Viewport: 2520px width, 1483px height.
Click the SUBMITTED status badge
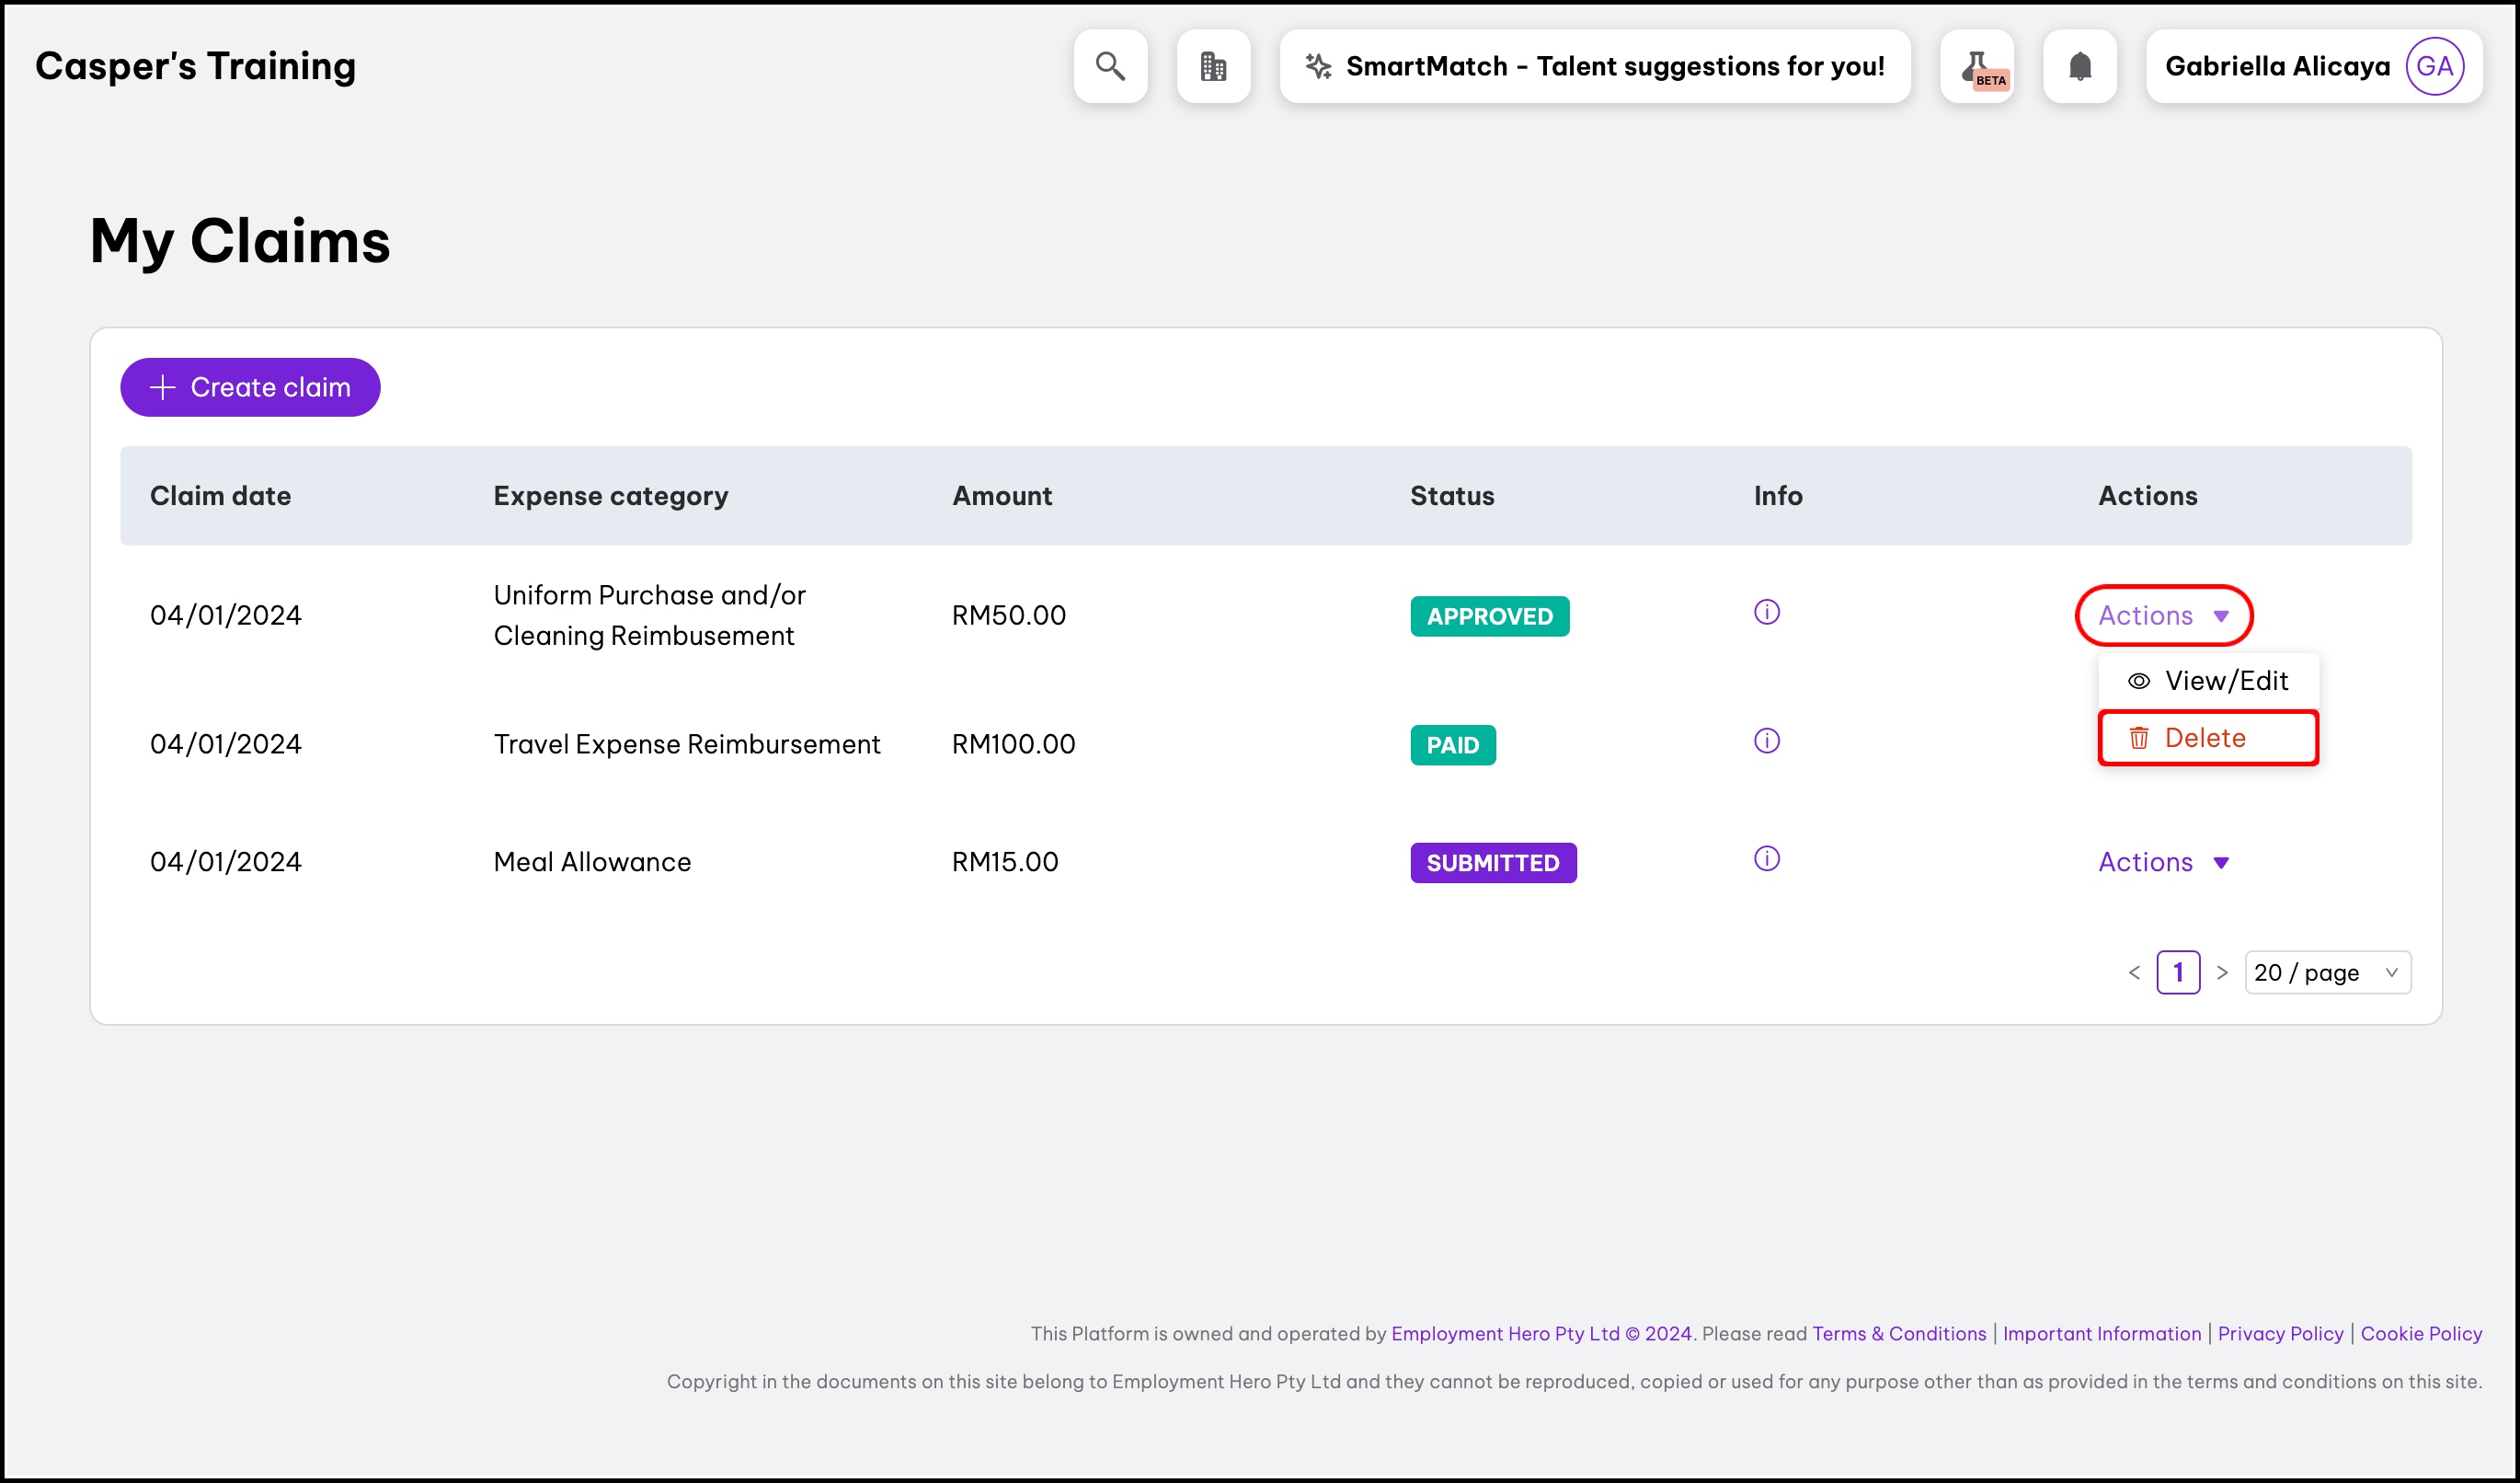(x=1493, y=863)
